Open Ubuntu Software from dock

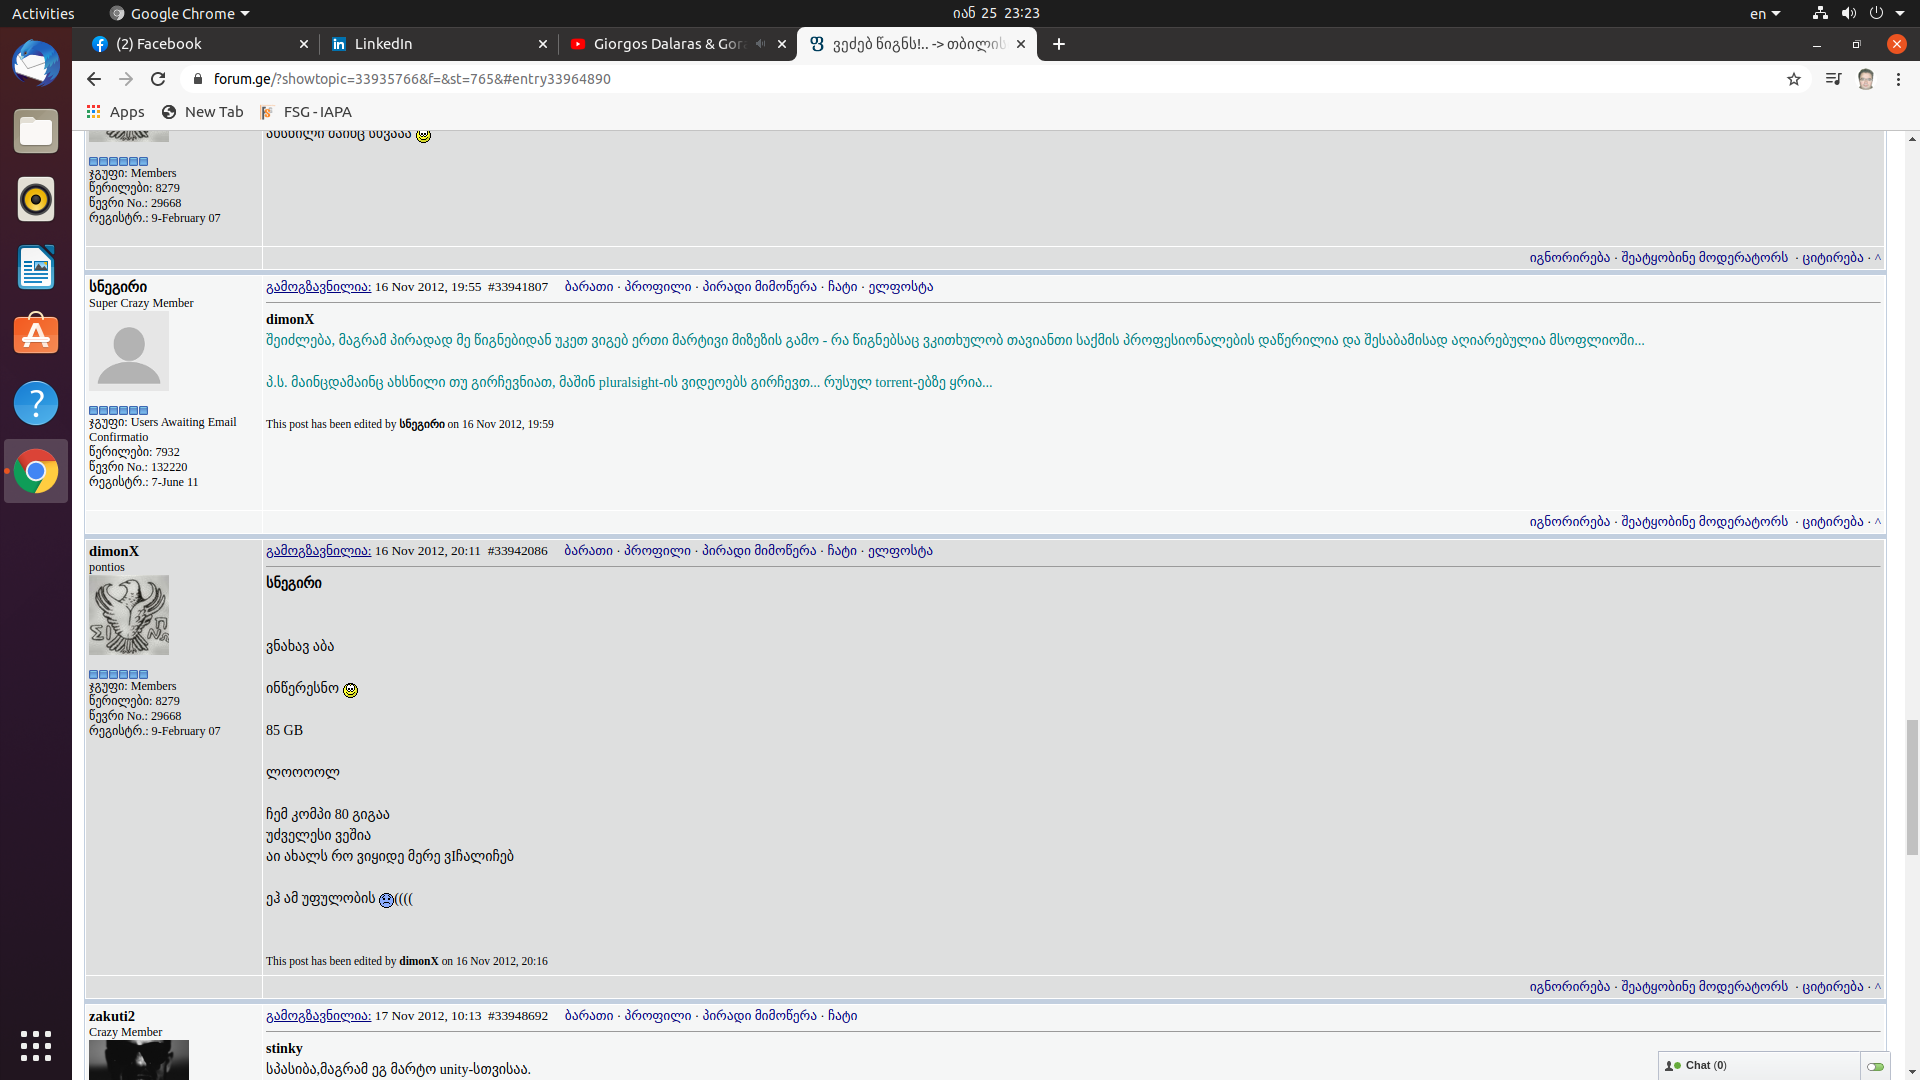pos(36,335)
